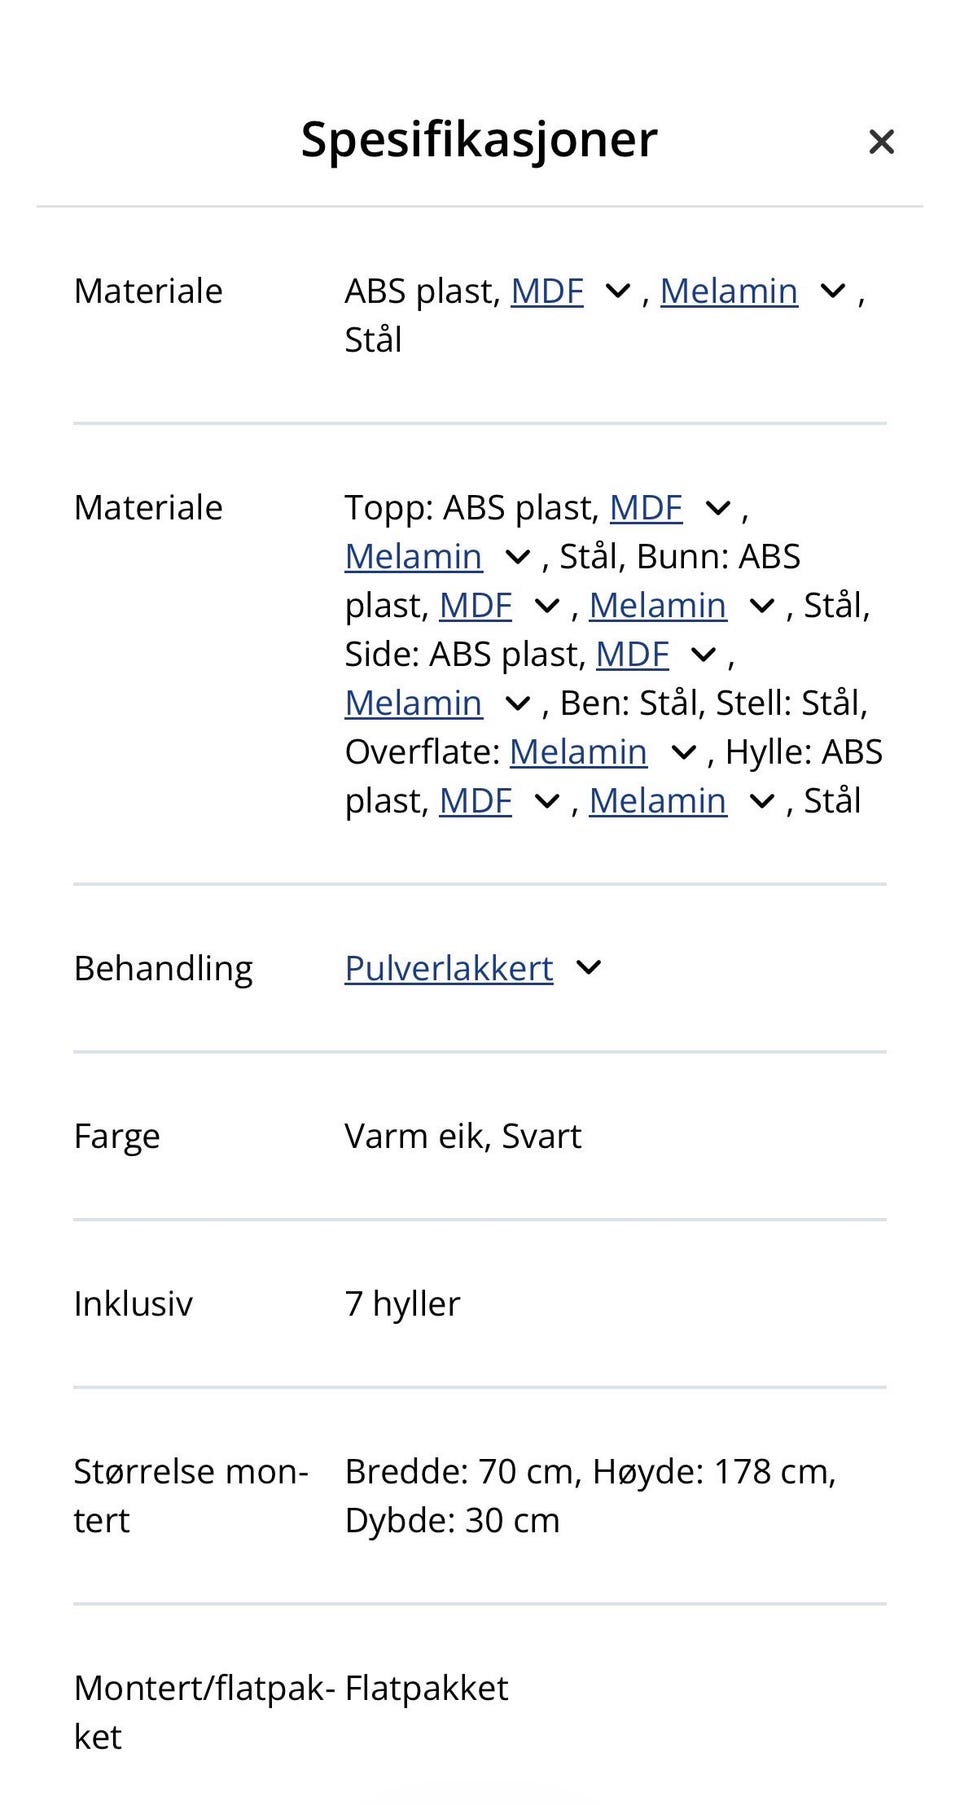This screenshot has height=1805, width=960.
Task: Open the Melamin link in the first Materiale row
Action: 730,291
